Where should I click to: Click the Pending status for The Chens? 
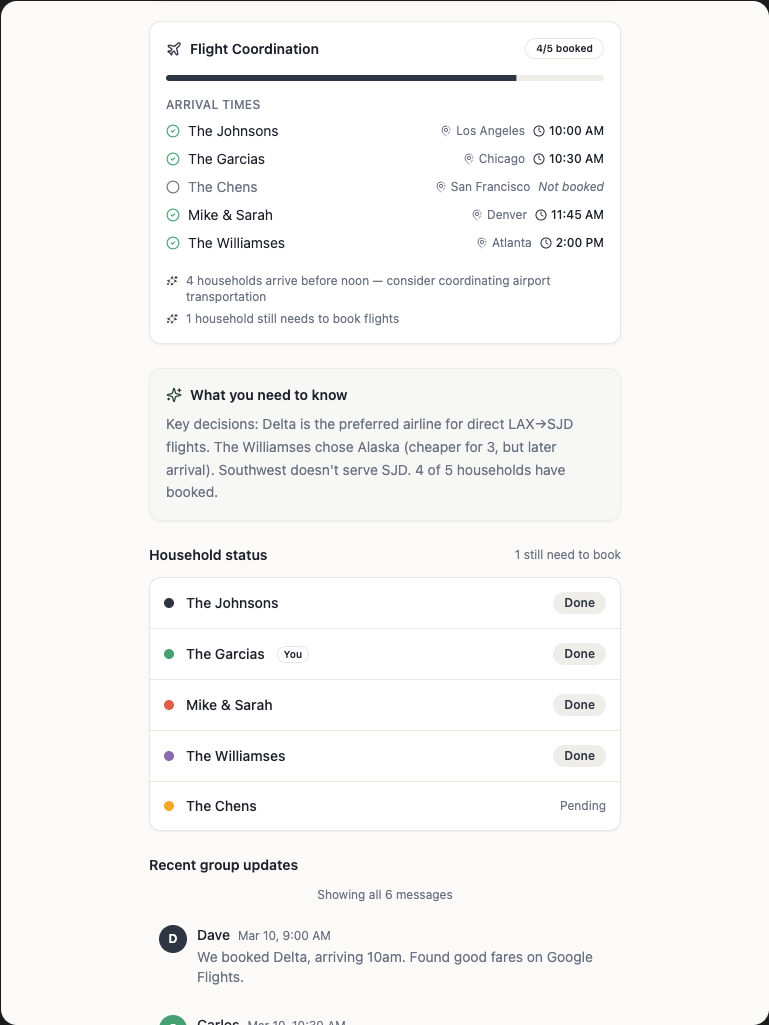click(582, 806)
